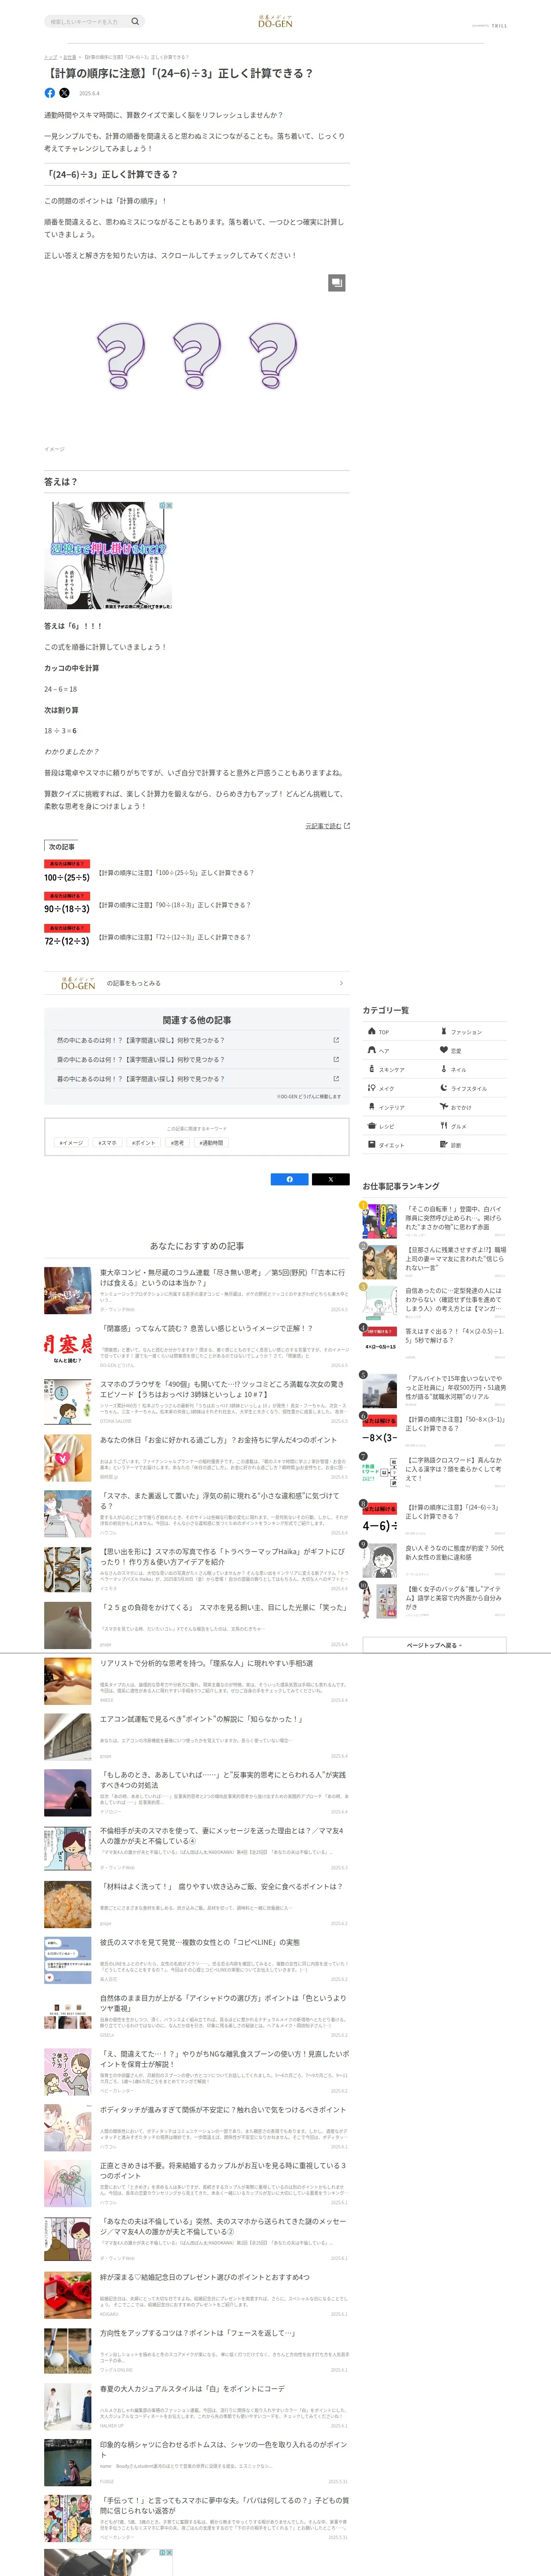Open the DO-GEN logo at page top

tap(275, 21)
